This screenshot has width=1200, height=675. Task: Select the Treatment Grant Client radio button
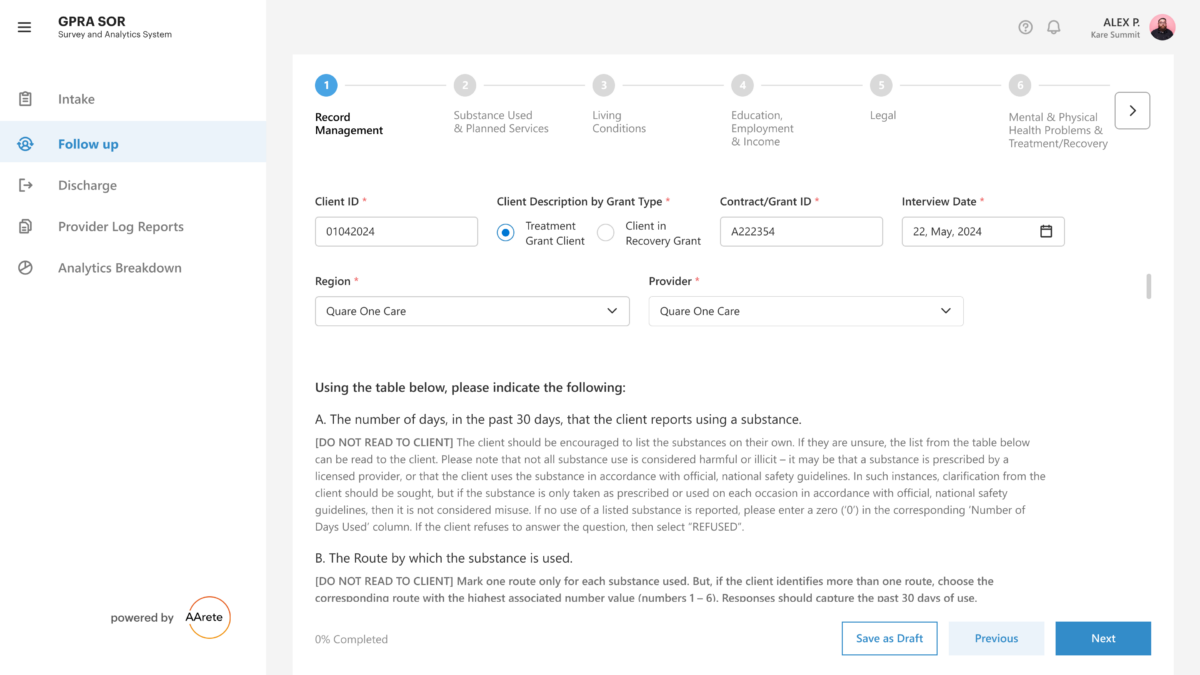tap(505, 232)
